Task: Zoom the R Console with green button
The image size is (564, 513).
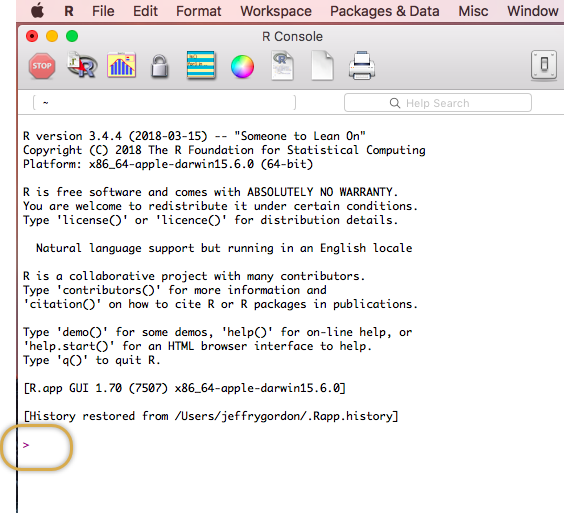Action: pos(72,36)
